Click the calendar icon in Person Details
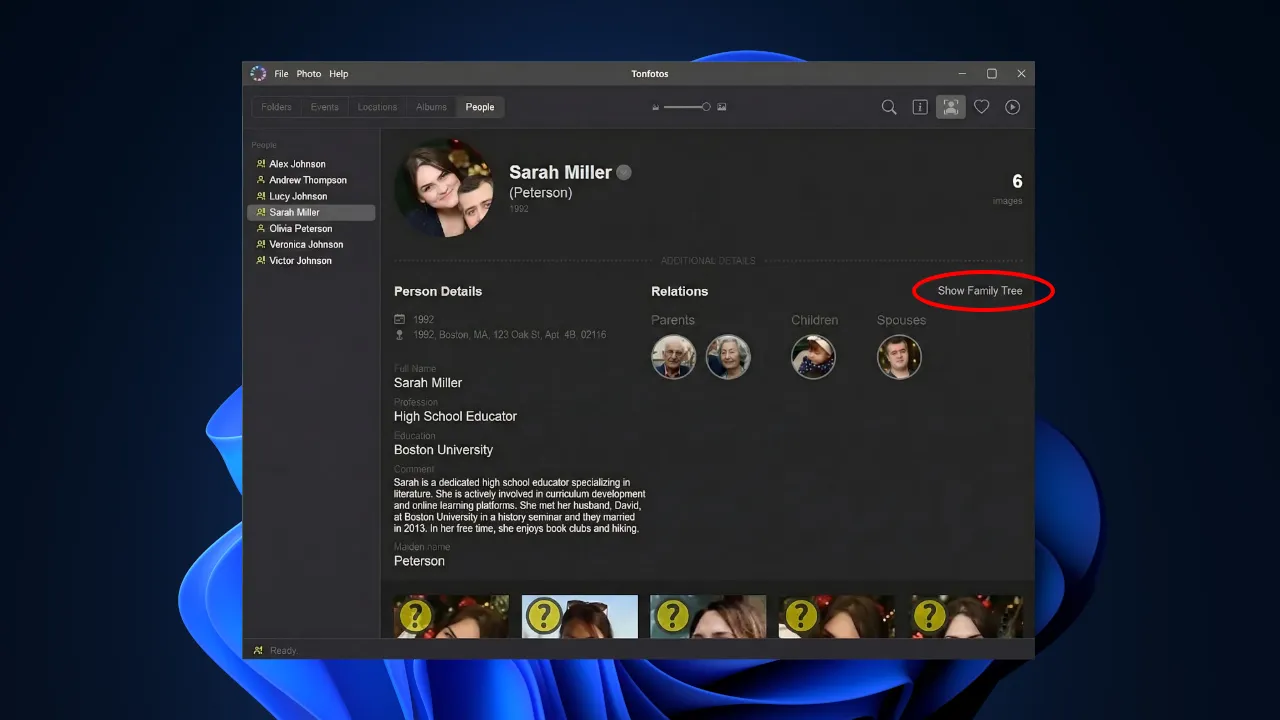1280x720 pixels. (400, 319)
